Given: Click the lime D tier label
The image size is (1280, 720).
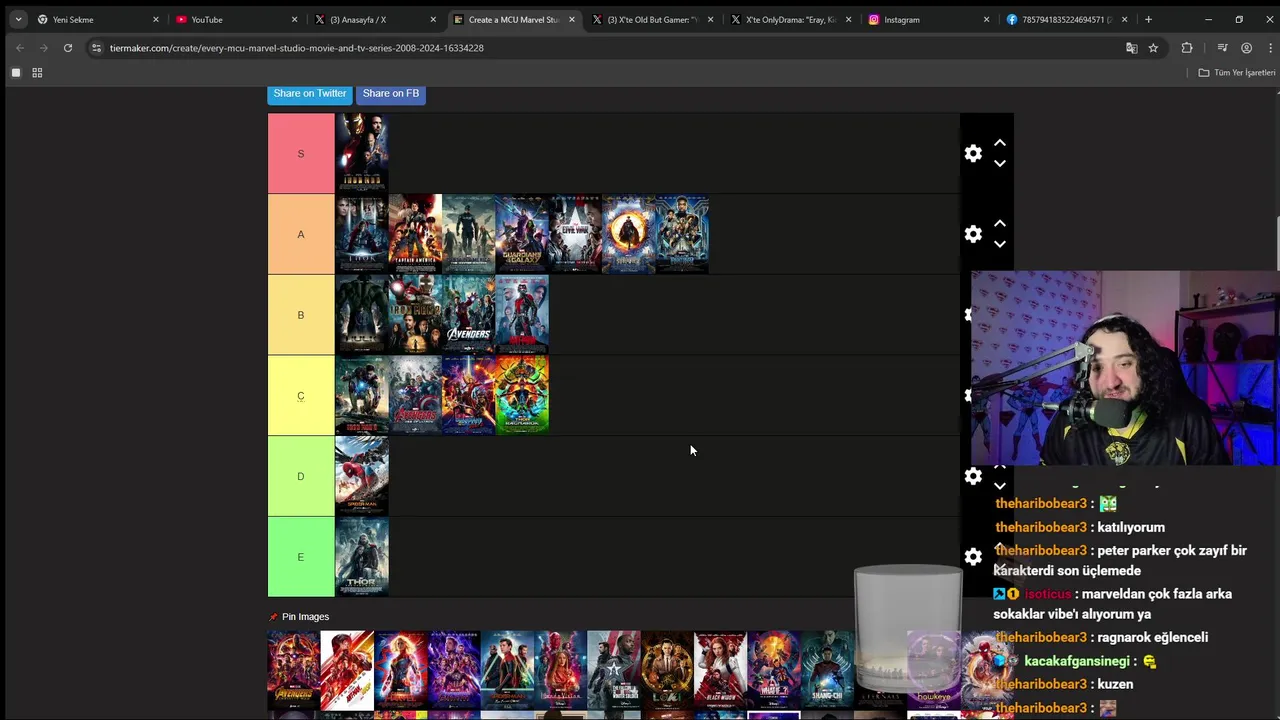Looking at the screenshot, I should click(301, 476).
